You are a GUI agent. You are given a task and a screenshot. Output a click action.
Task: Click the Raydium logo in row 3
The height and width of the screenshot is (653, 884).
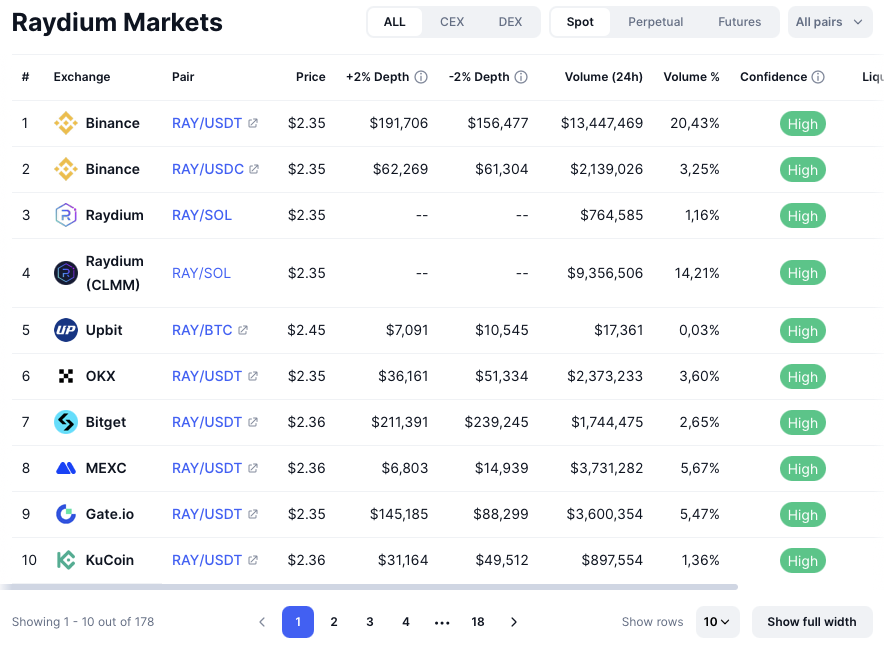click(65, 215)
